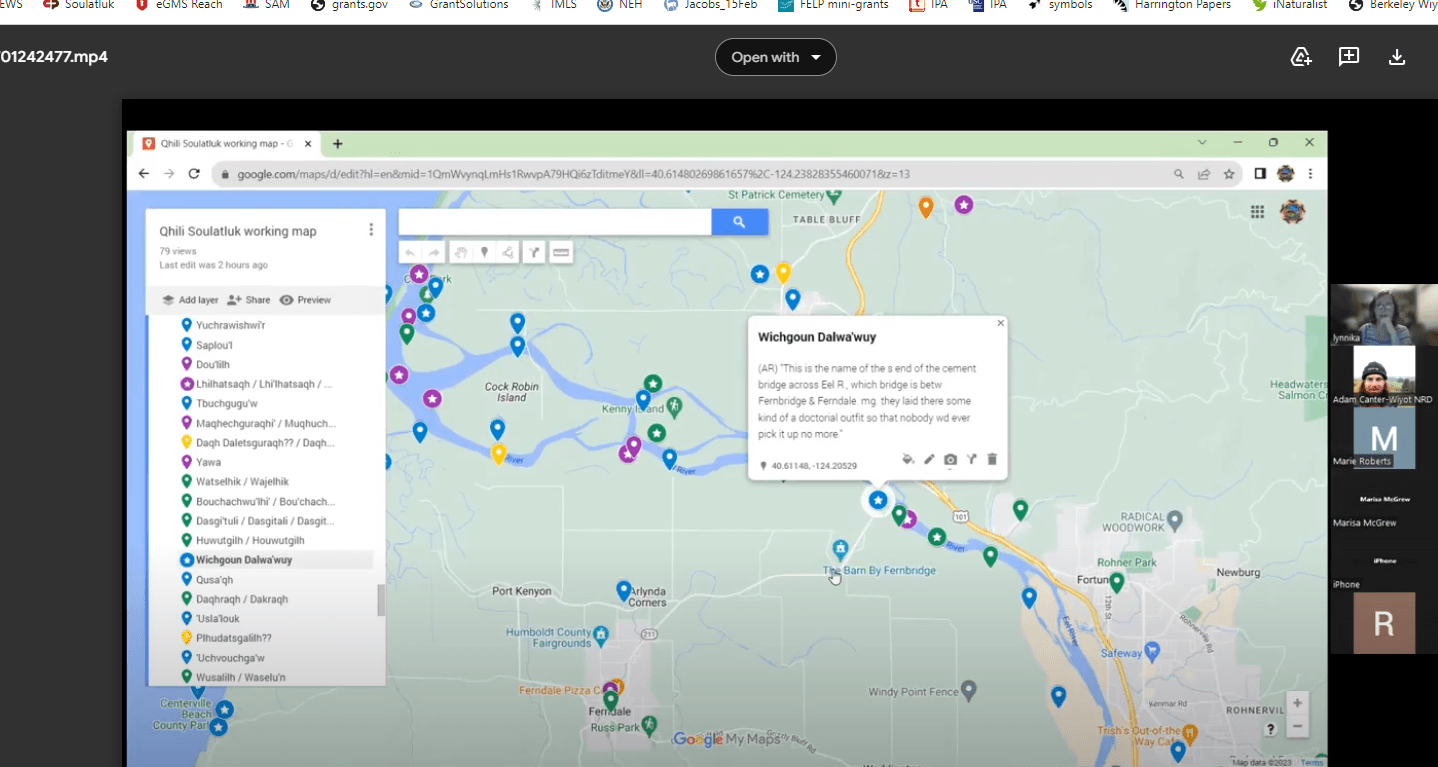Image resolution: width=1438 pixels, height=767 pixels.
Task: Add image using camera icon in popup
Action: (x=950, y=460)
